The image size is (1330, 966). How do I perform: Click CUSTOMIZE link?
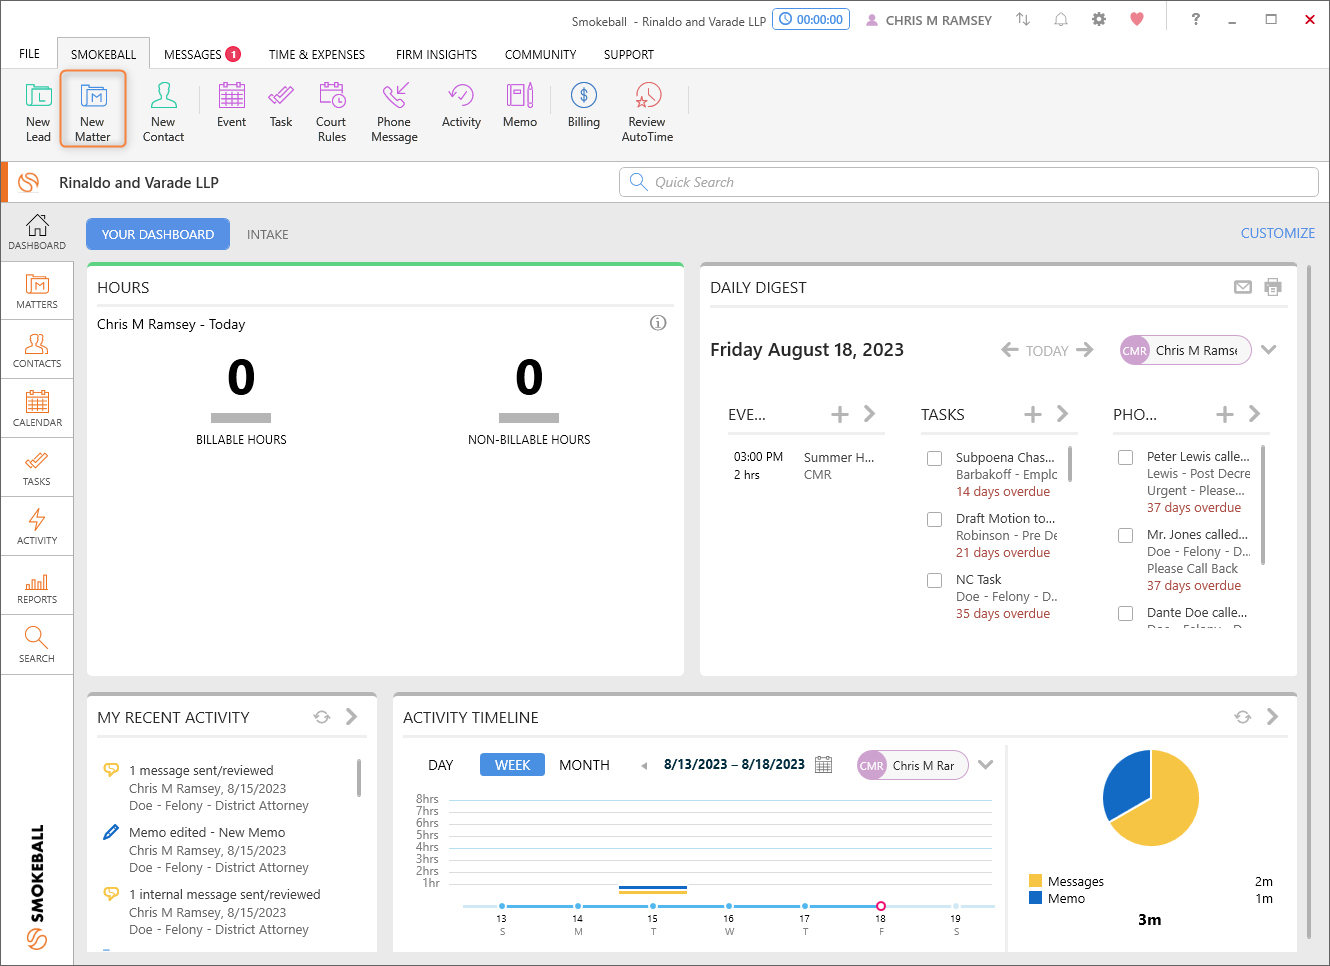1278,233
